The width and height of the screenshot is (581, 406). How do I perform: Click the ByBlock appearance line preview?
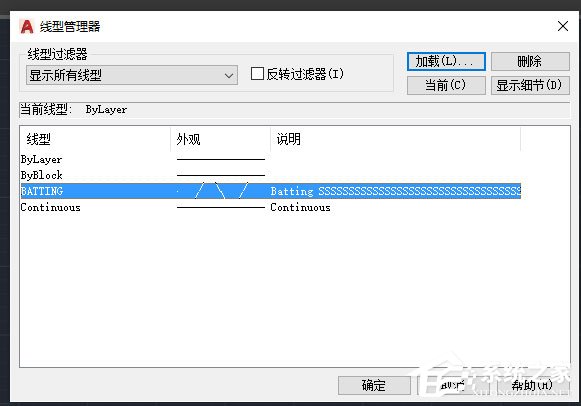(221, 175)
